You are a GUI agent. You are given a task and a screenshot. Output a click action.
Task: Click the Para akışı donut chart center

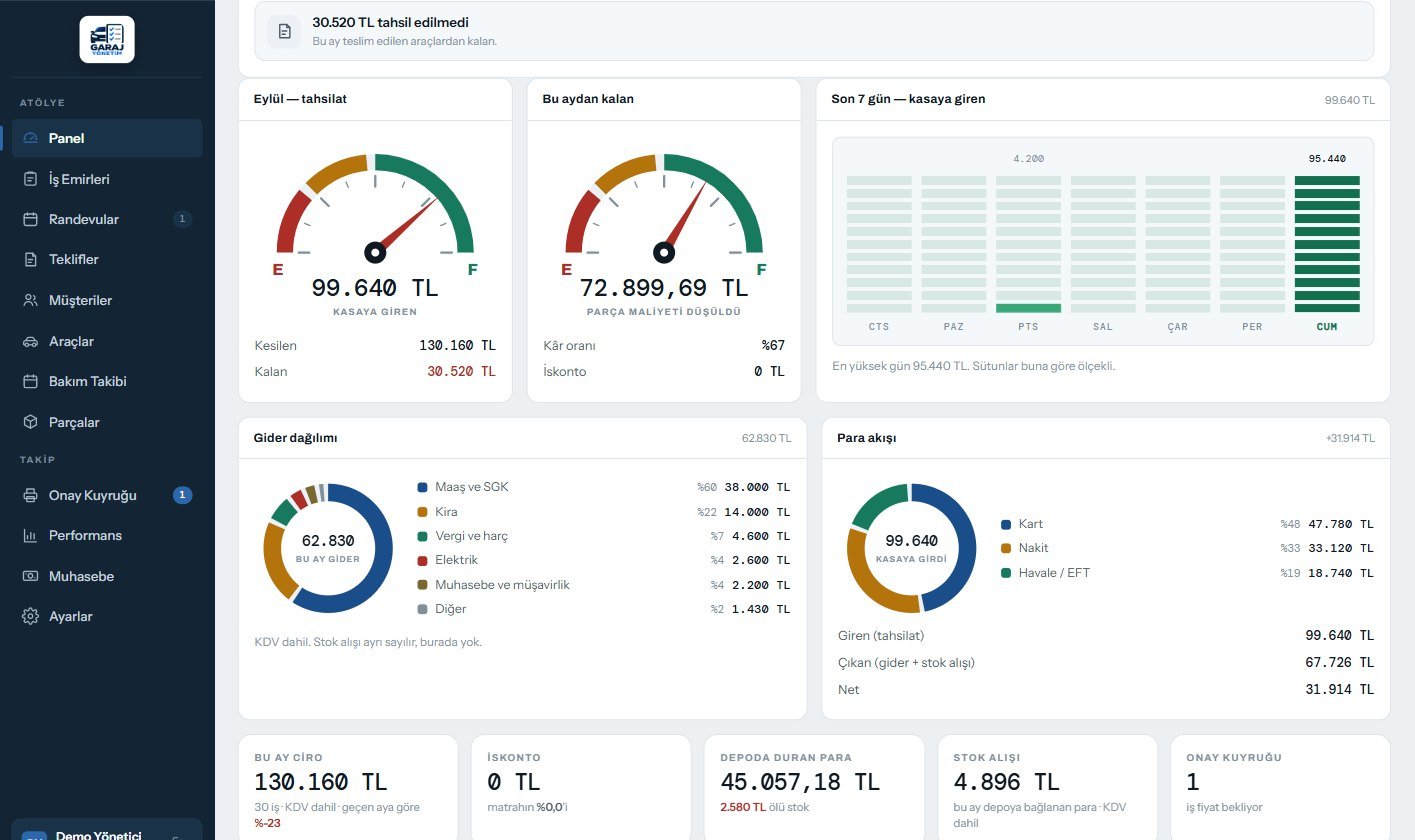coord(911,548)
